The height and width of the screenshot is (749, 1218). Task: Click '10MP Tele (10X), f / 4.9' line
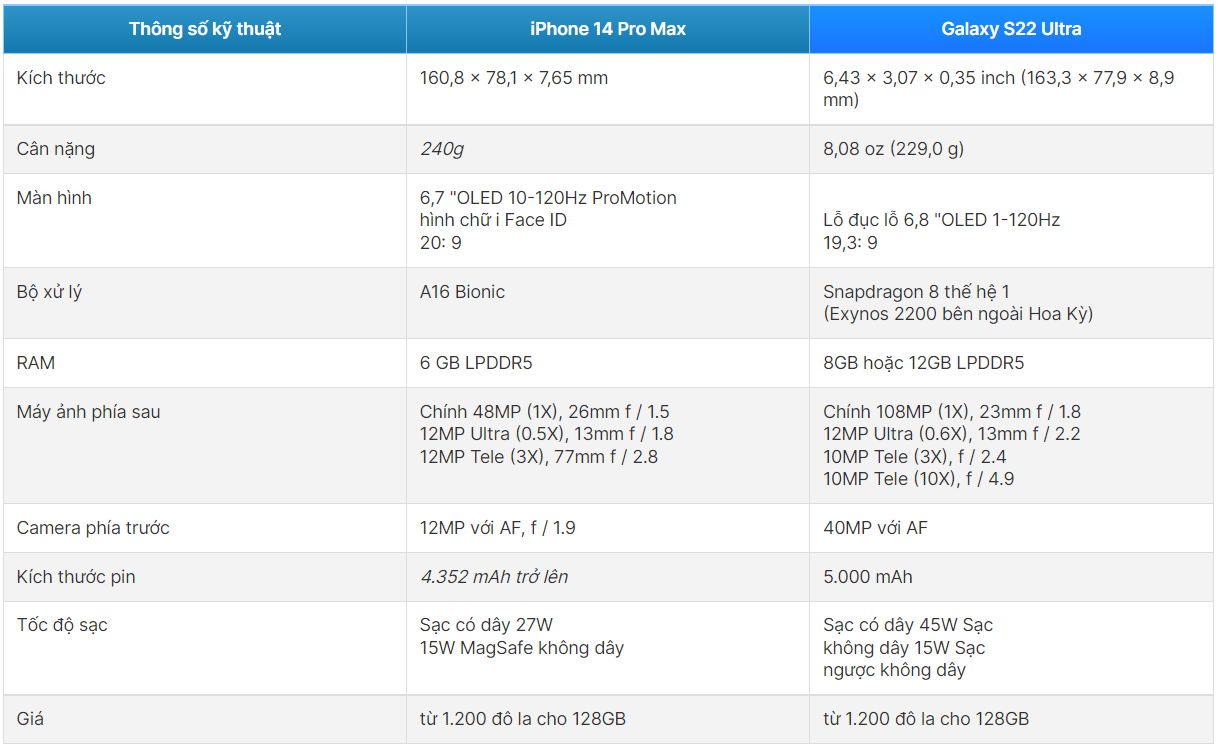point(919,479)
